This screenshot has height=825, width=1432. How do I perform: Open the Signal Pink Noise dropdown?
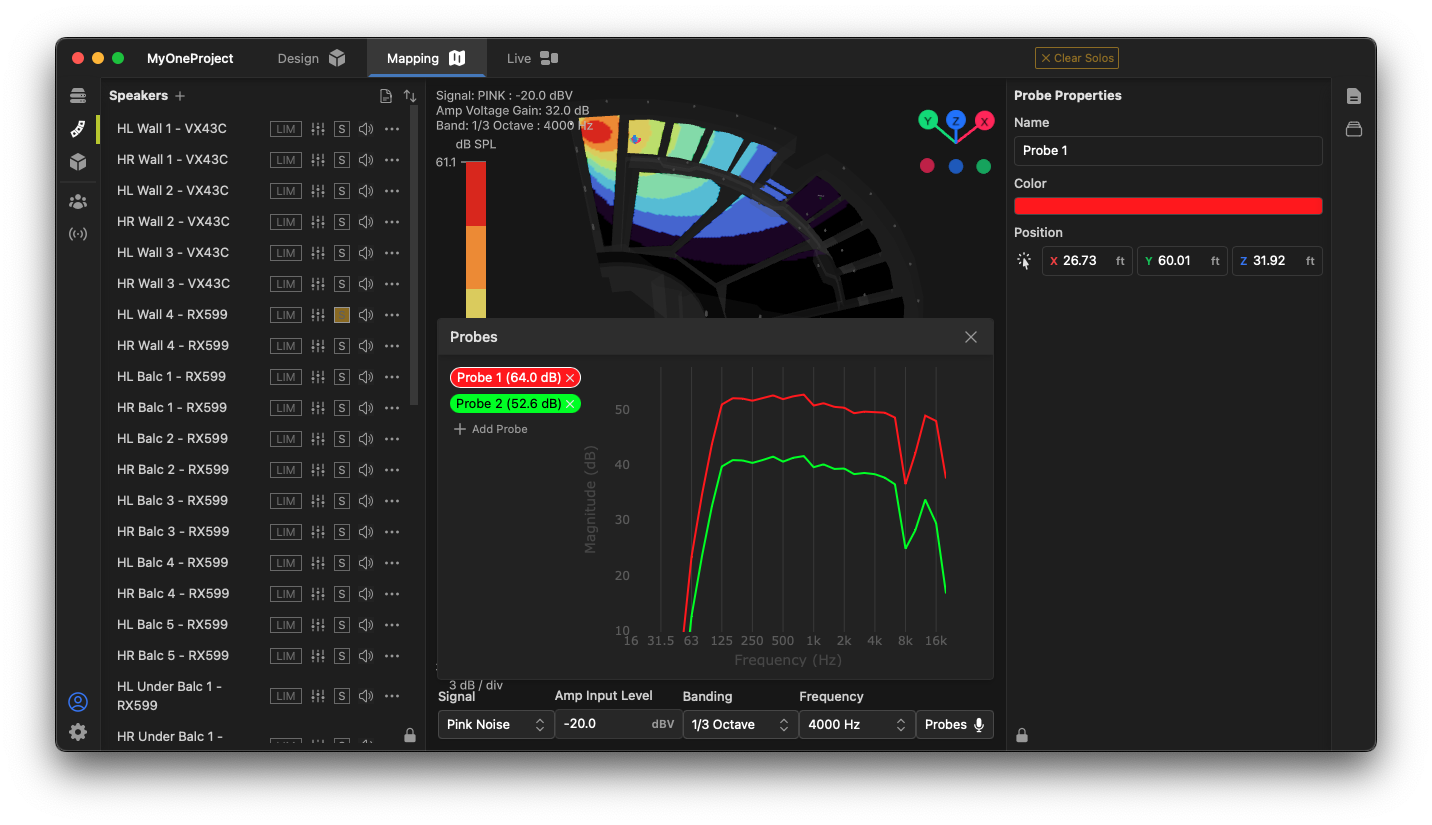pyautogui.click(x=496, y=725)
